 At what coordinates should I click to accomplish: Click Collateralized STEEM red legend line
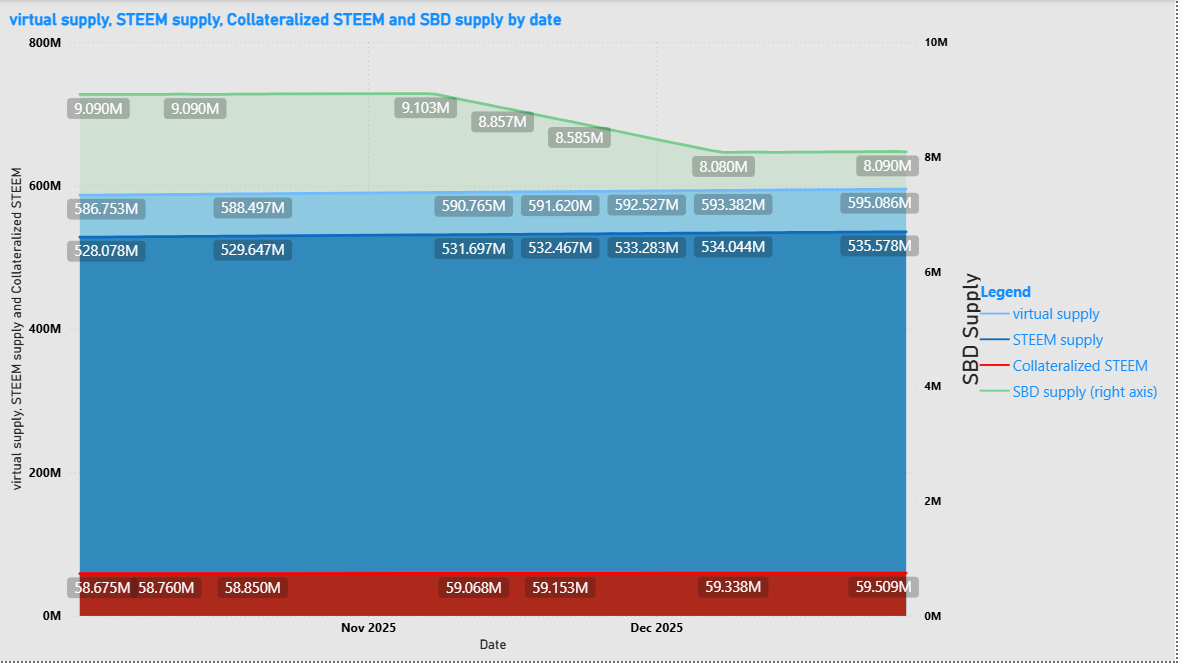pos(995,366)
